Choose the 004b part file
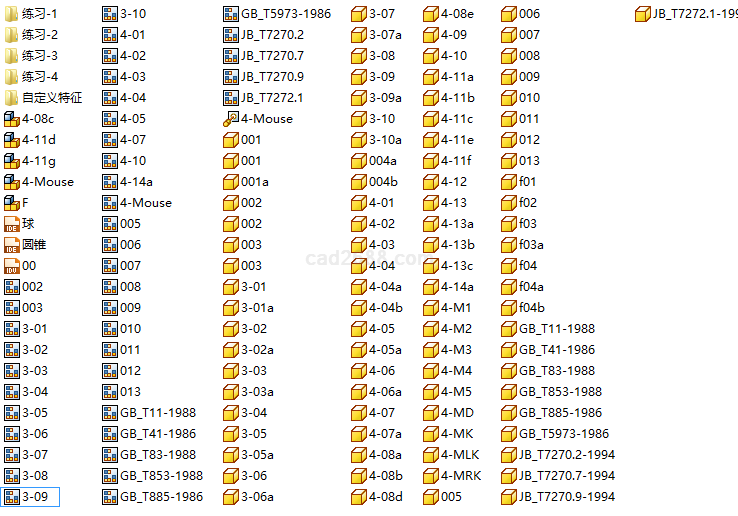The width and height of the screenshot is (738, 516). (382, 182)
